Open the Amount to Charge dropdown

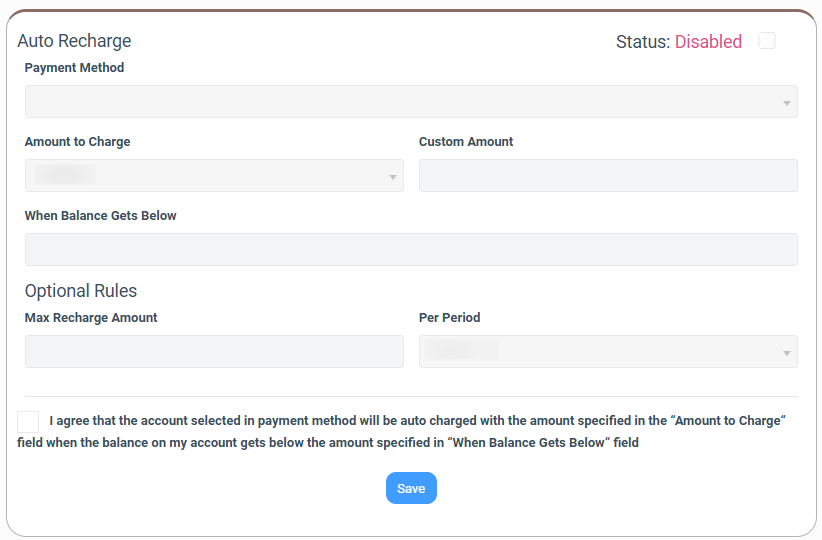[214, 176]
